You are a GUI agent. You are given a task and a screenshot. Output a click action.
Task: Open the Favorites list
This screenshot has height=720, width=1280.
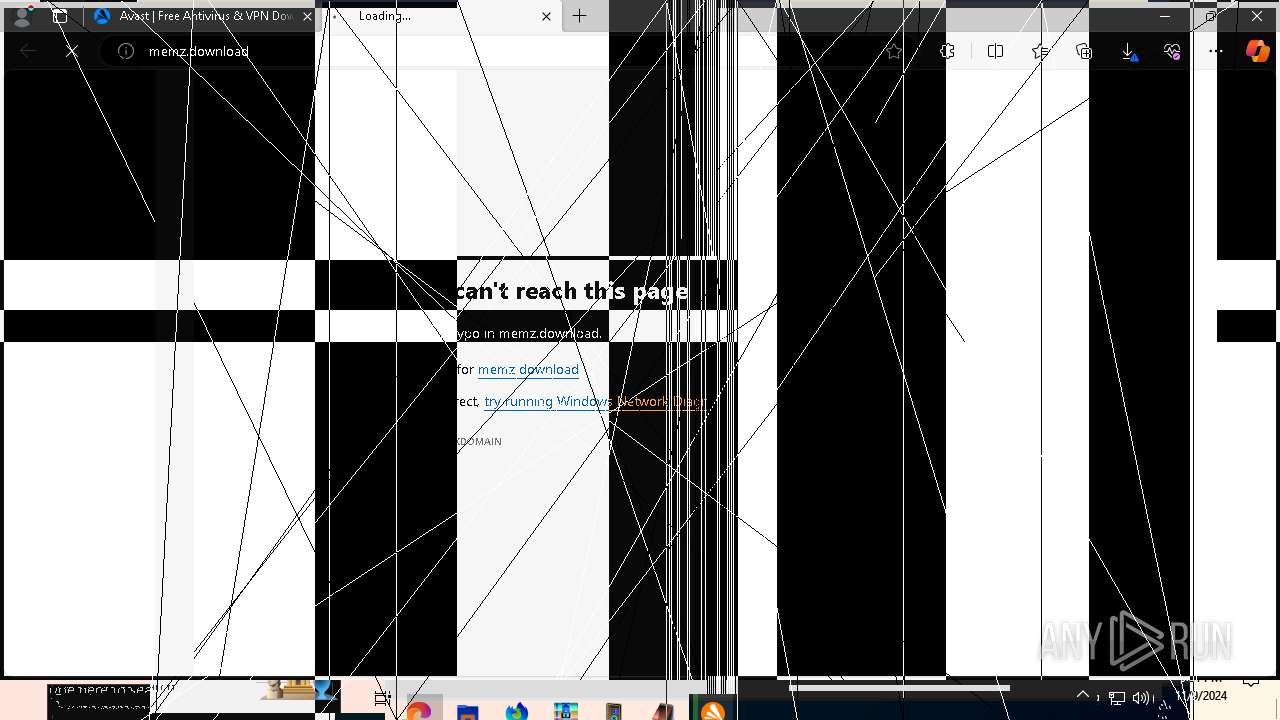click(x=1040, y=51)
